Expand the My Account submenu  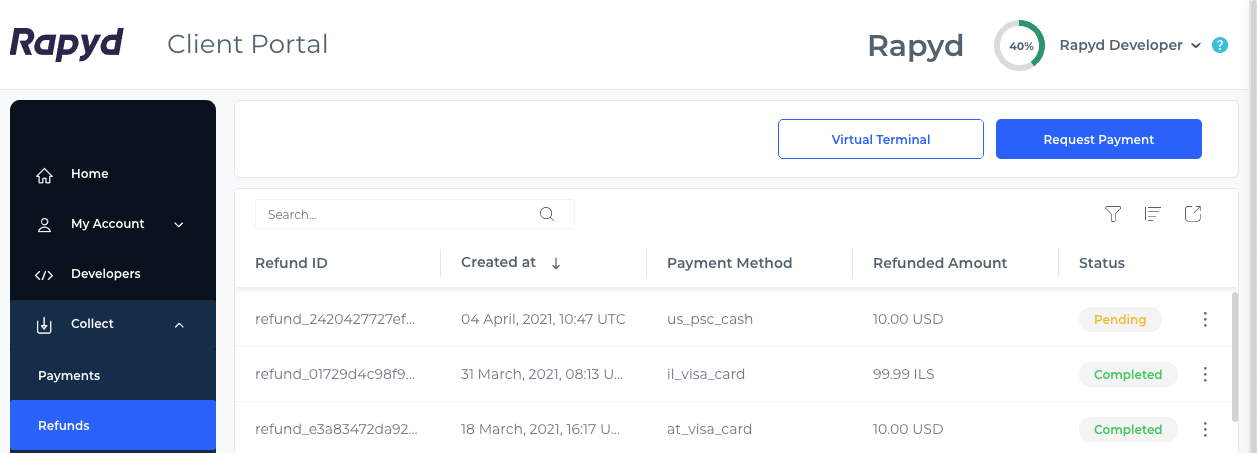click(x=179, y=225)
